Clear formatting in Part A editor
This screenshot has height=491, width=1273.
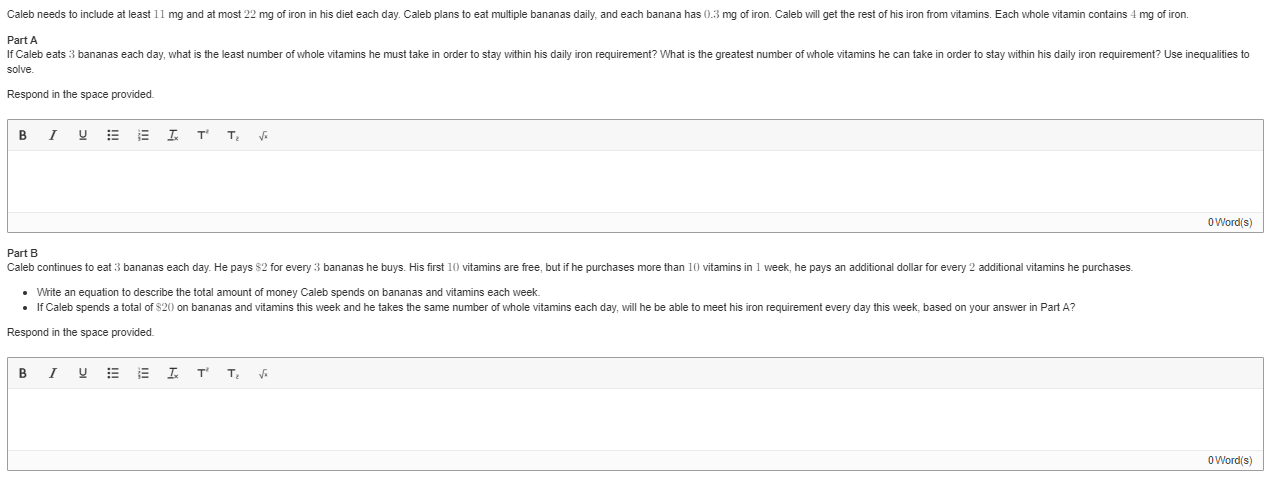[173, 135]
